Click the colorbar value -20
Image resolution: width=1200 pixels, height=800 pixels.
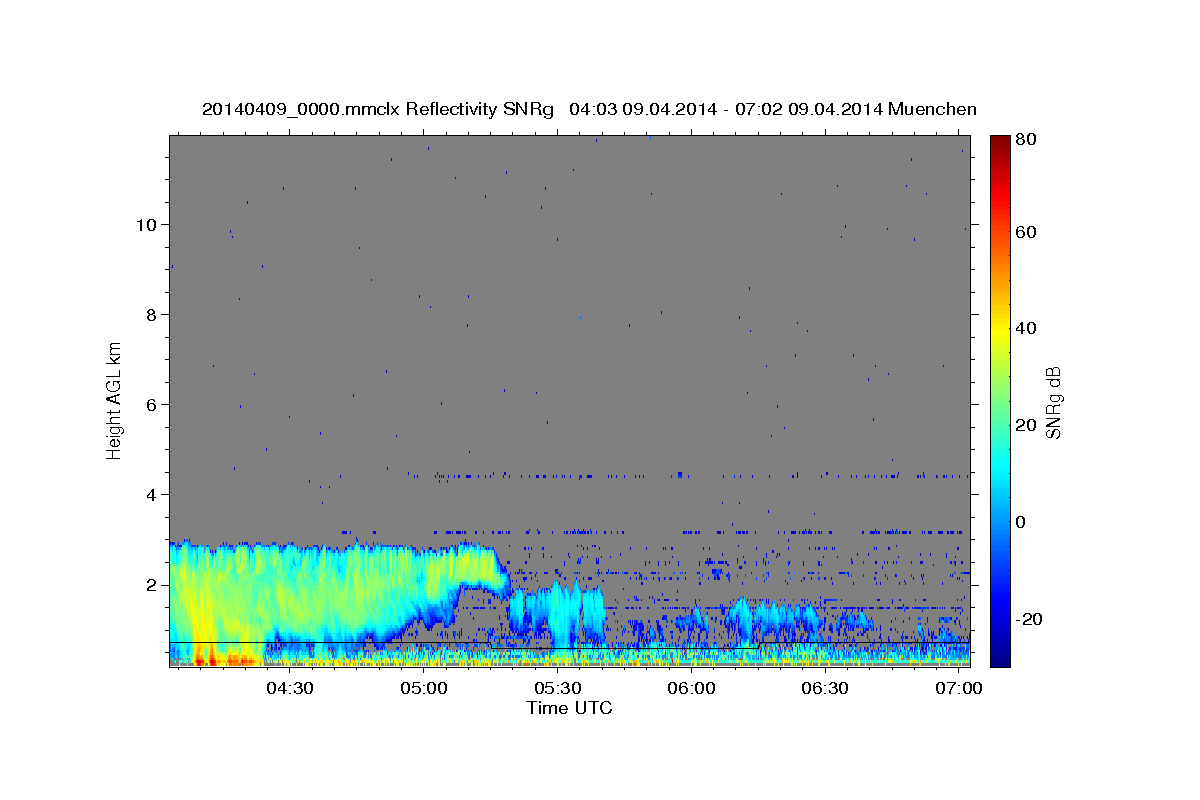(1028, 620)
